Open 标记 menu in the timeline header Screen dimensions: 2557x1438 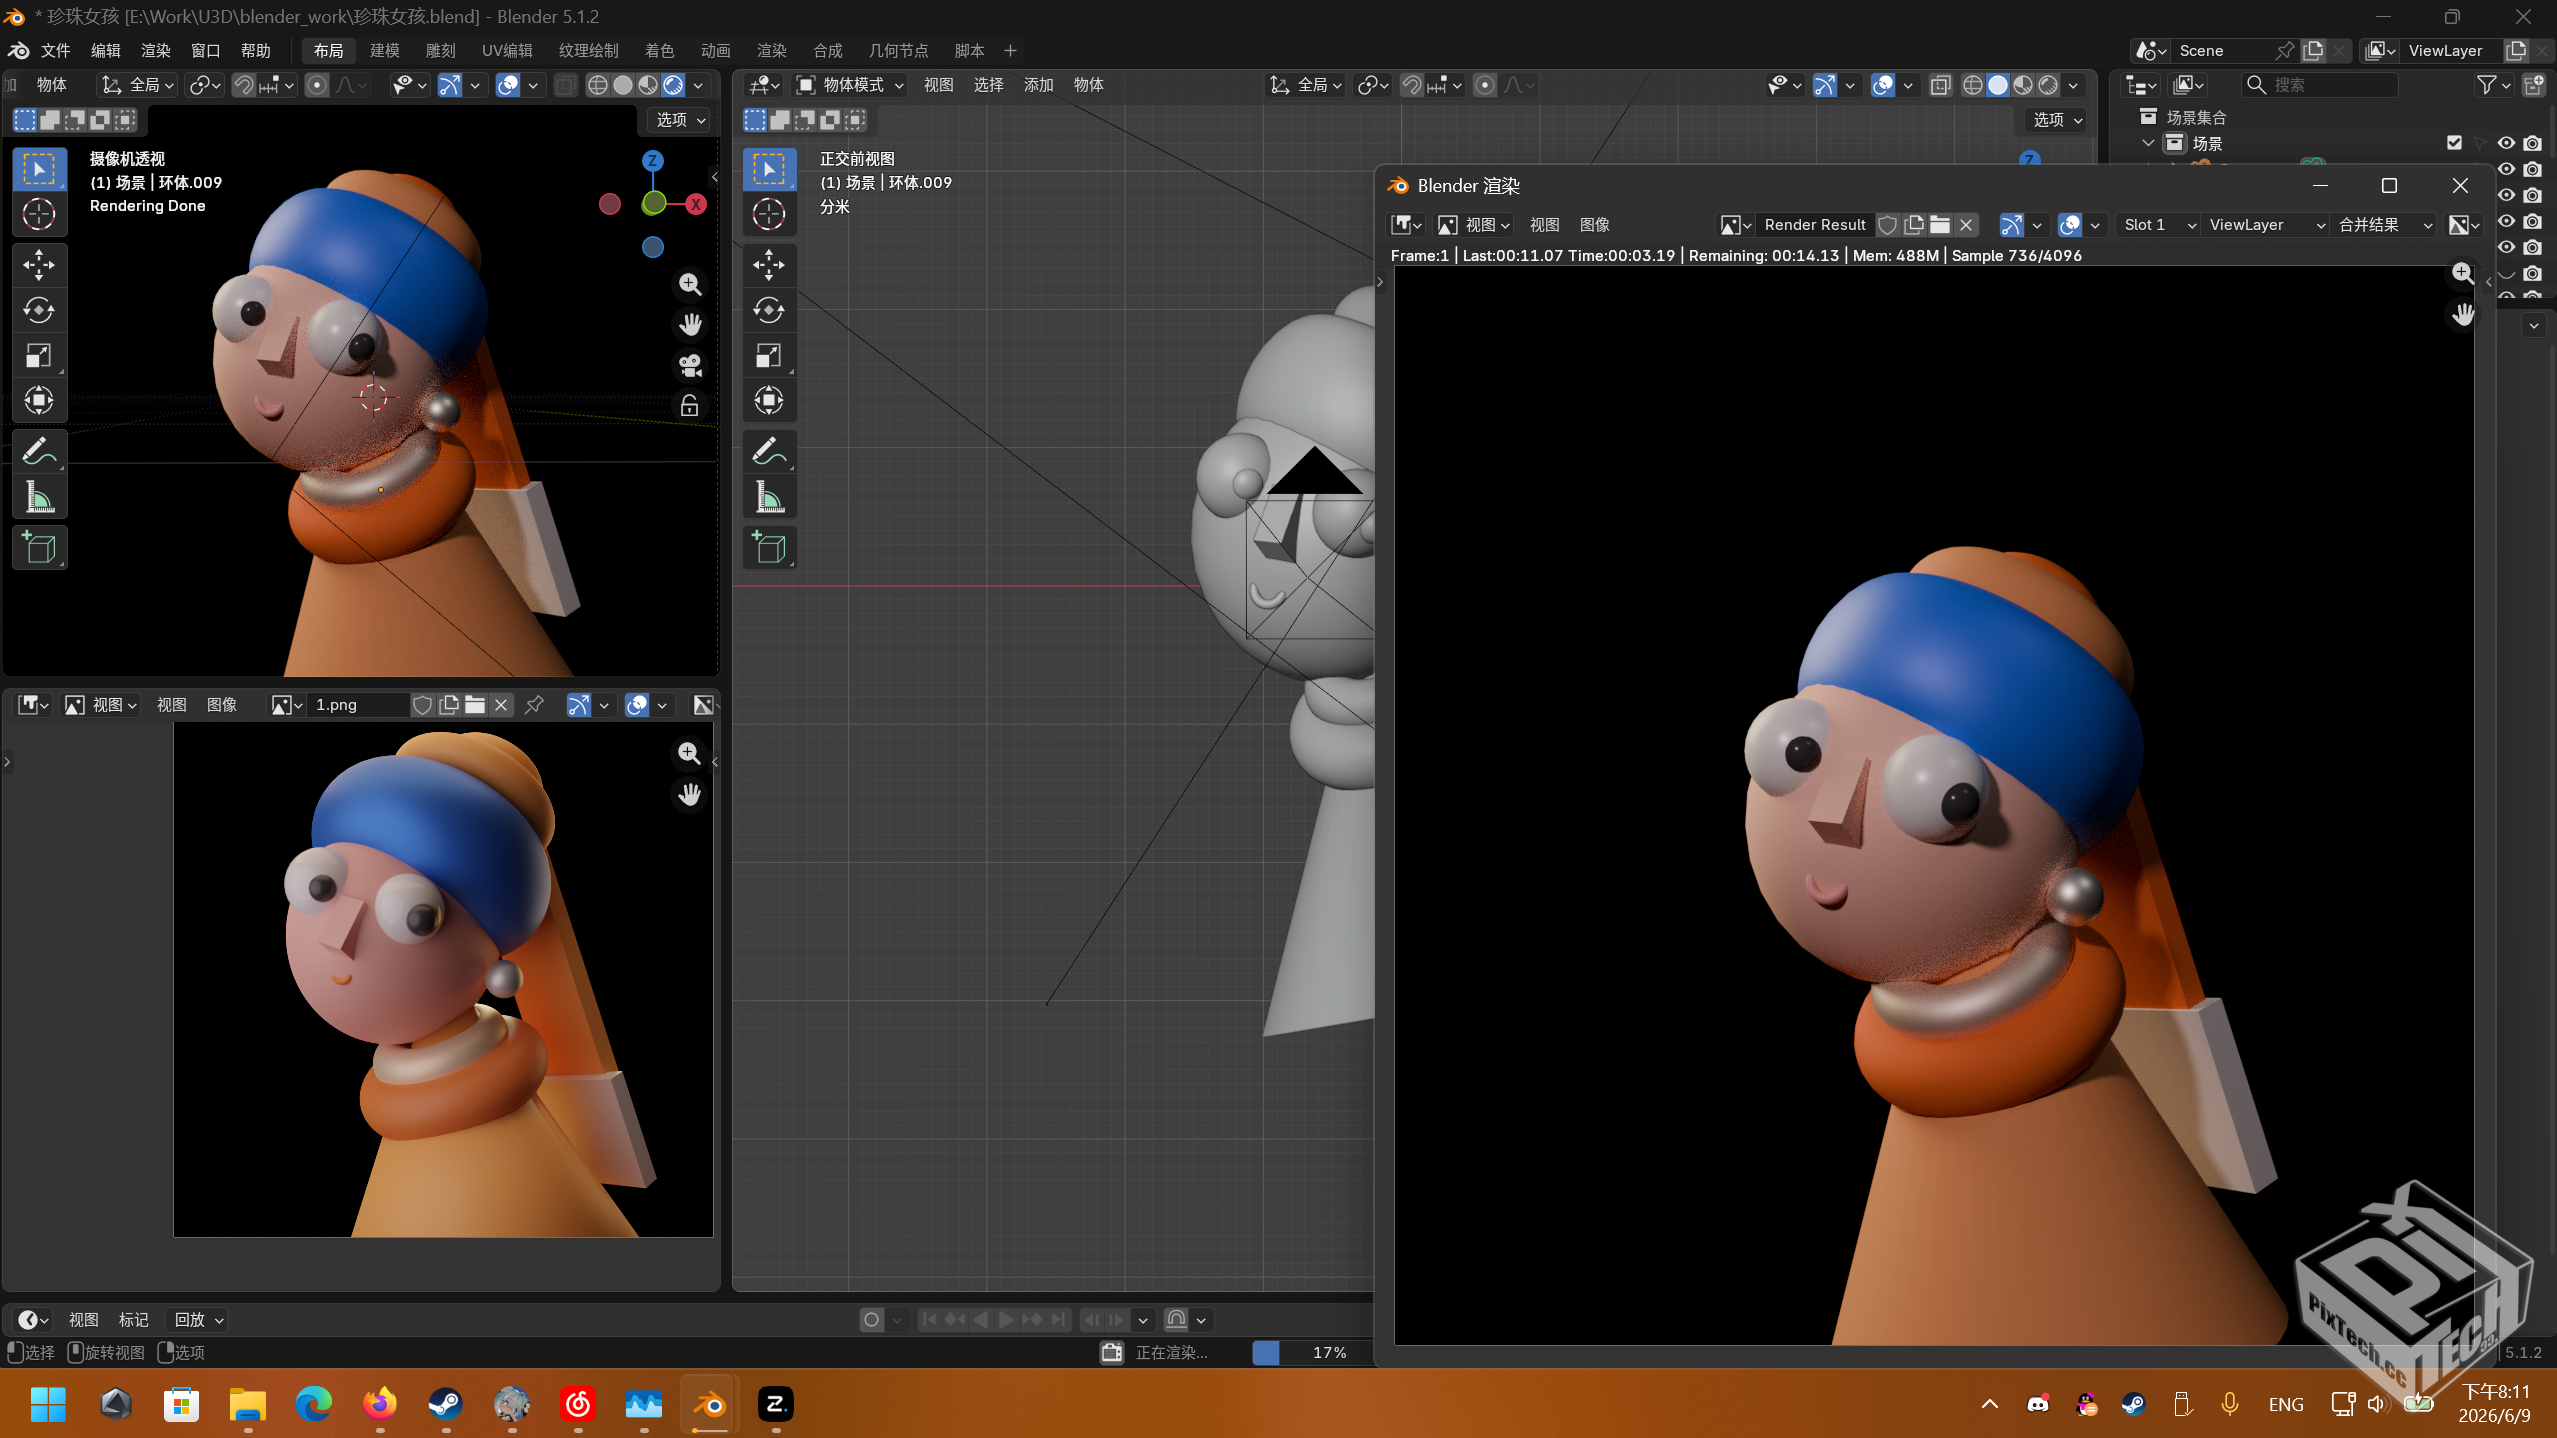[x=134, y=1320]
